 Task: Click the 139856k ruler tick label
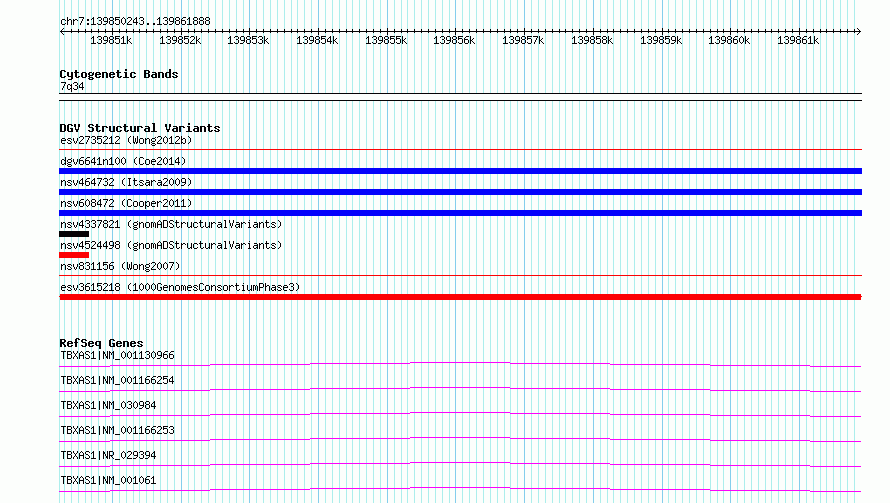pos(454,40)
